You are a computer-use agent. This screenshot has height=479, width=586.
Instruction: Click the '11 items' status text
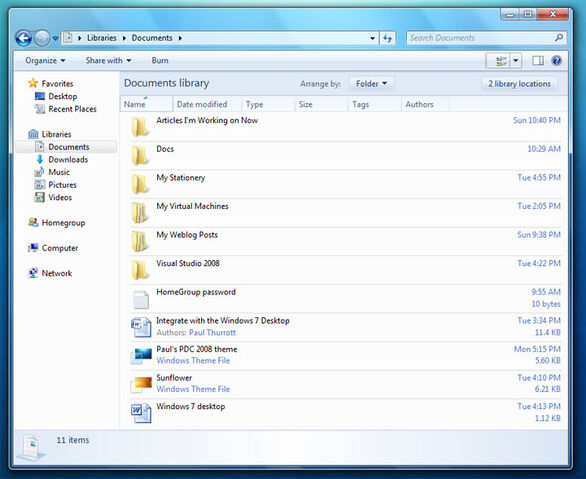73,440
